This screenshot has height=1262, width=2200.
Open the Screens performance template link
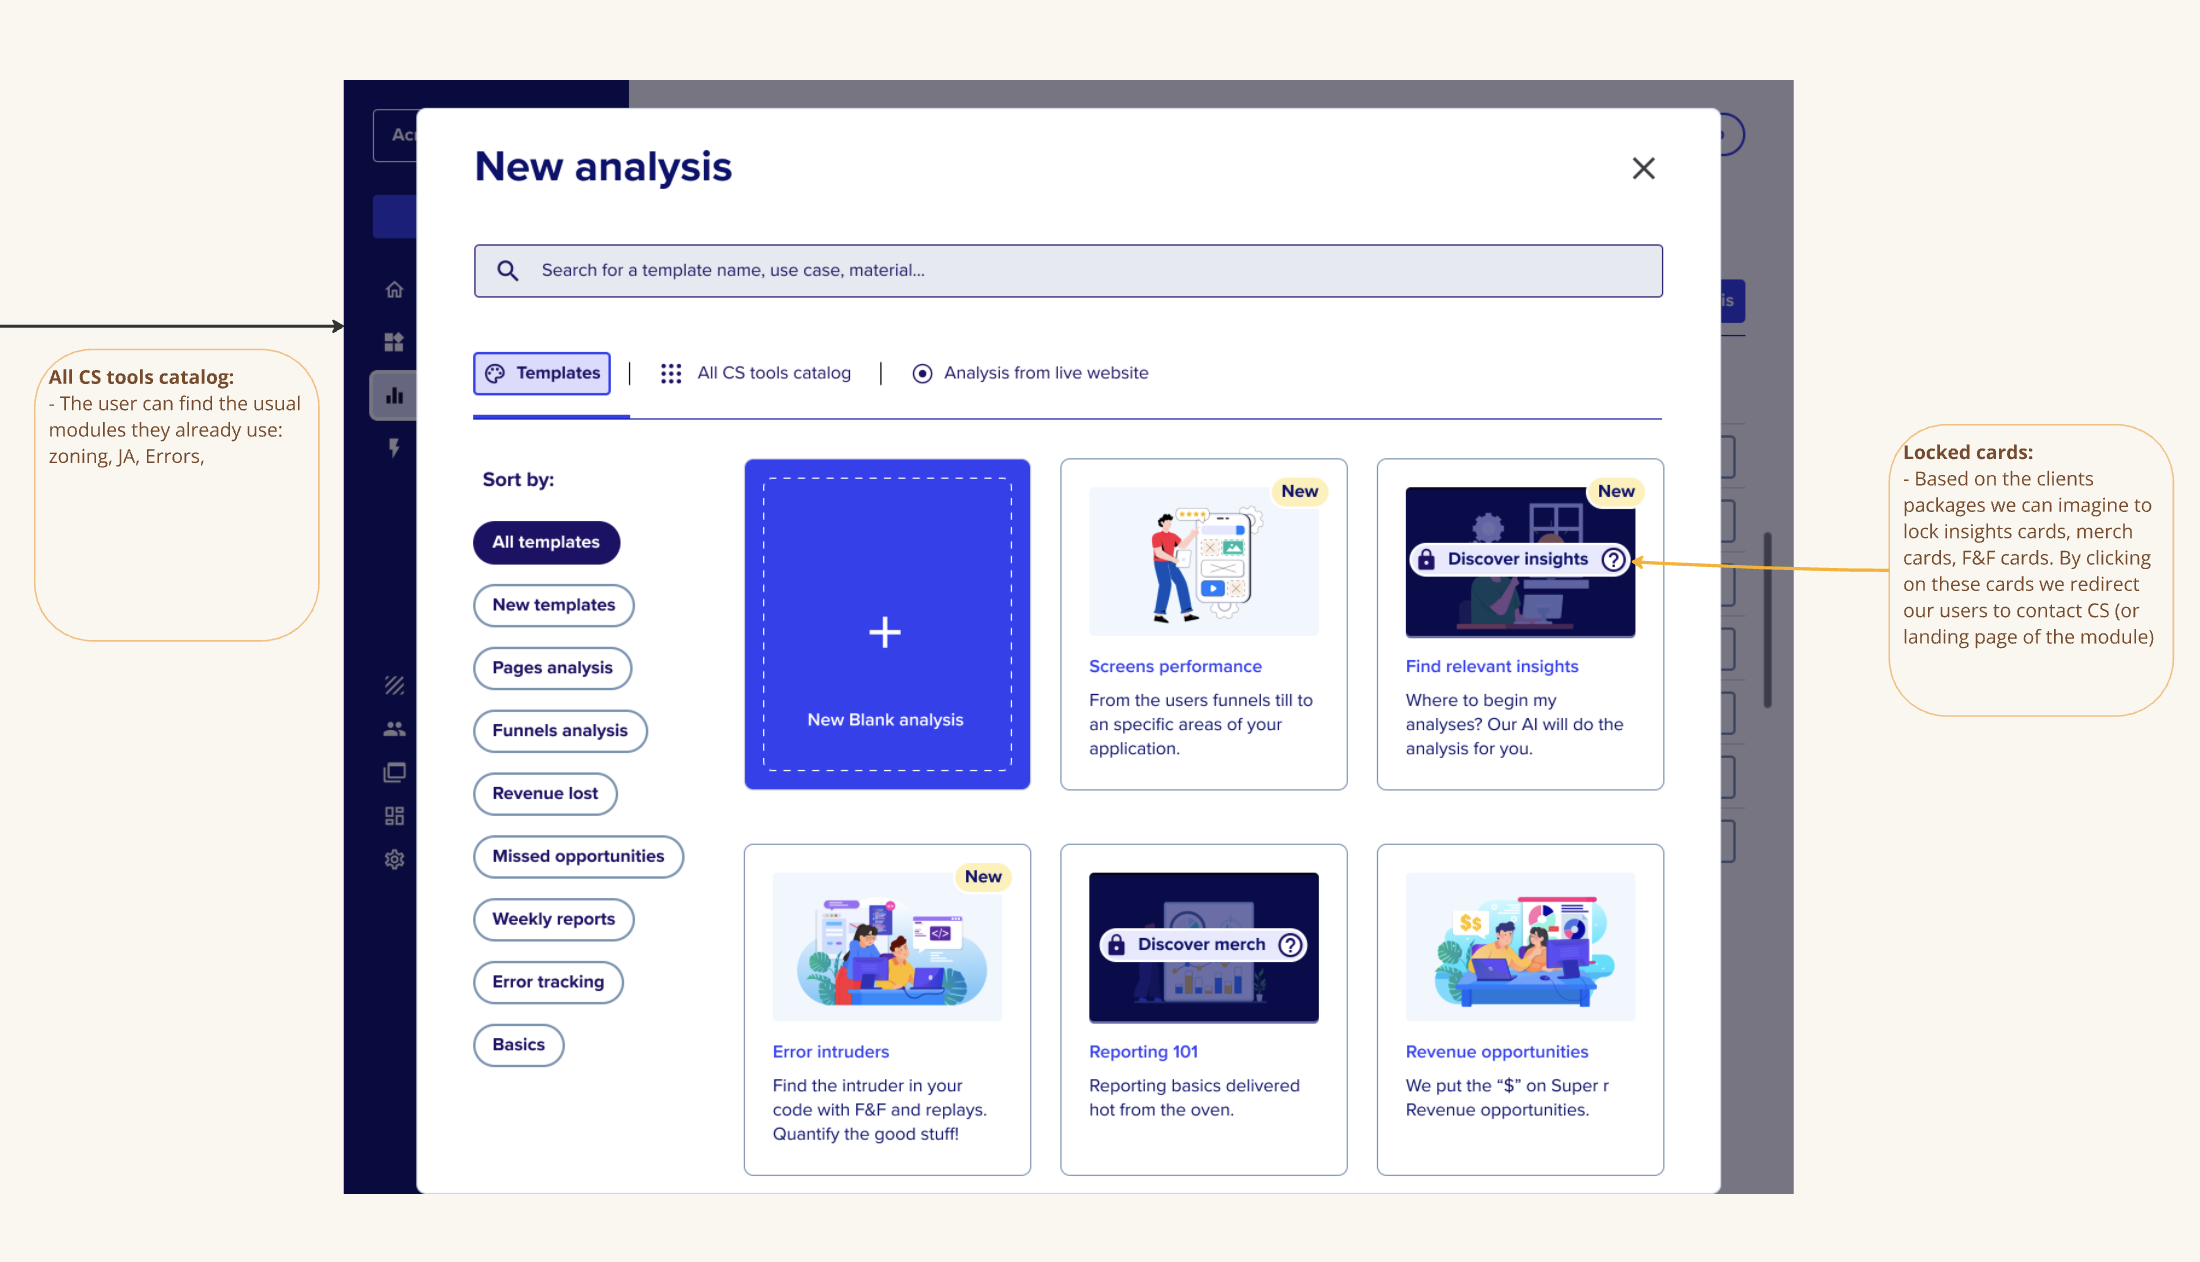[1175, 666]
